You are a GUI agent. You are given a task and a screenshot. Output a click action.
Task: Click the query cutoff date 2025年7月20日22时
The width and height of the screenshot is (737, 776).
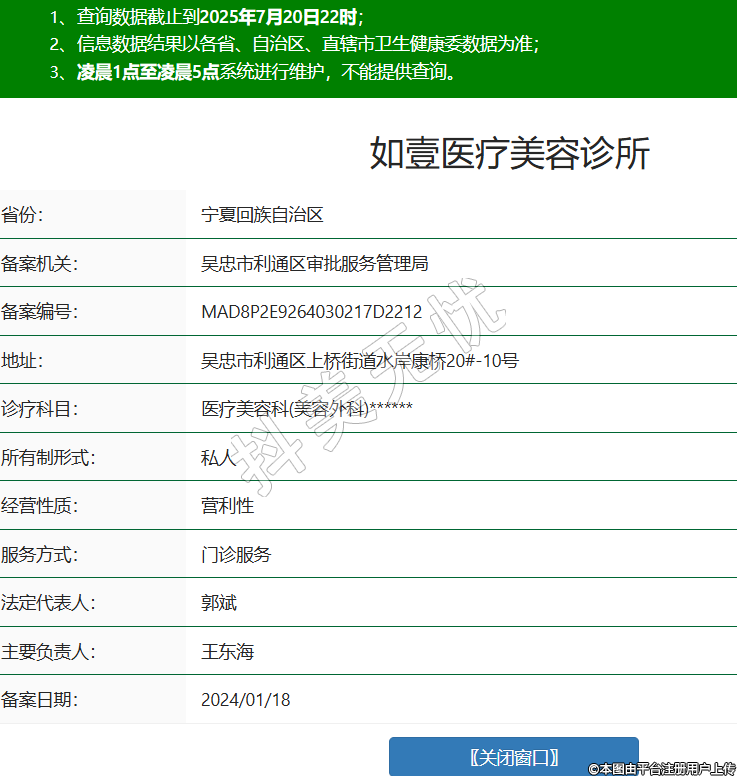coord(279,16)
